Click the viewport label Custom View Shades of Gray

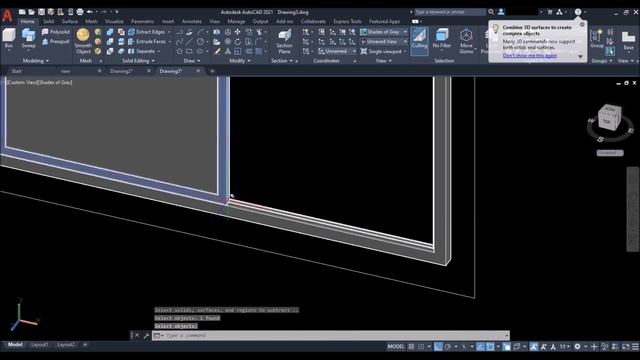[x=40, y=82]
